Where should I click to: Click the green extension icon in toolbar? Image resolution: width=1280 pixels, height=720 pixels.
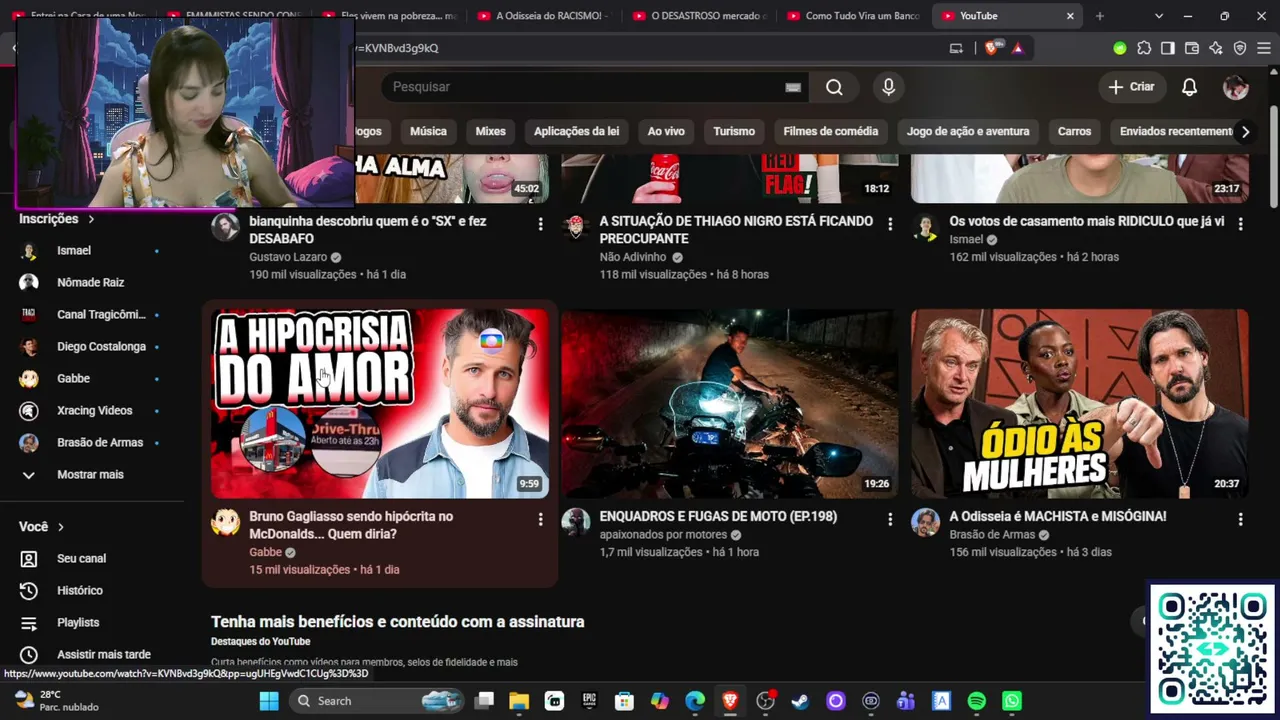pyautogui.click(x=1120, y=48)
